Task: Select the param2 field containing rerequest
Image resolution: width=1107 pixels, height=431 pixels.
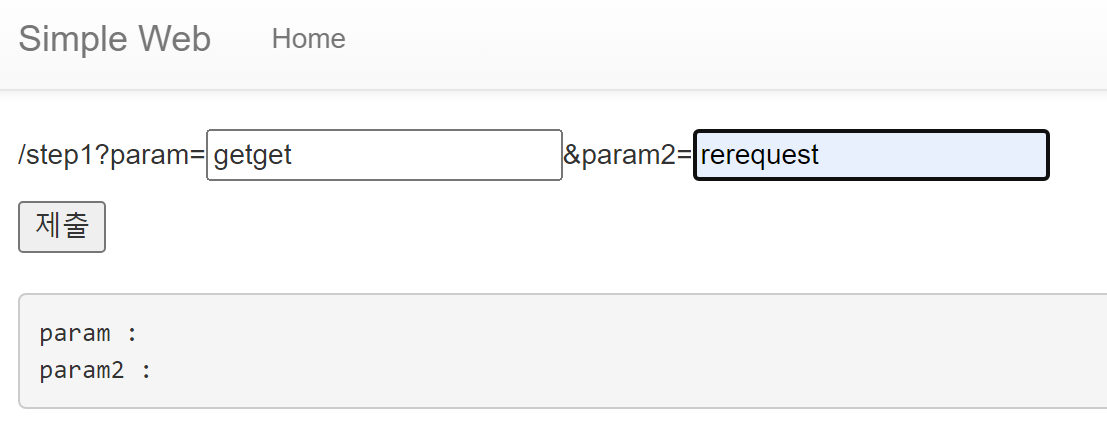Action: pos(871,155)
